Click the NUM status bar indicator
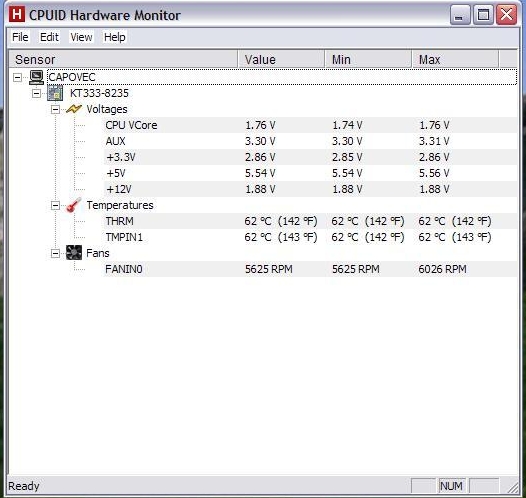This screenshot has width=526, height=498. pyautogui.click(x=452, y=486)
